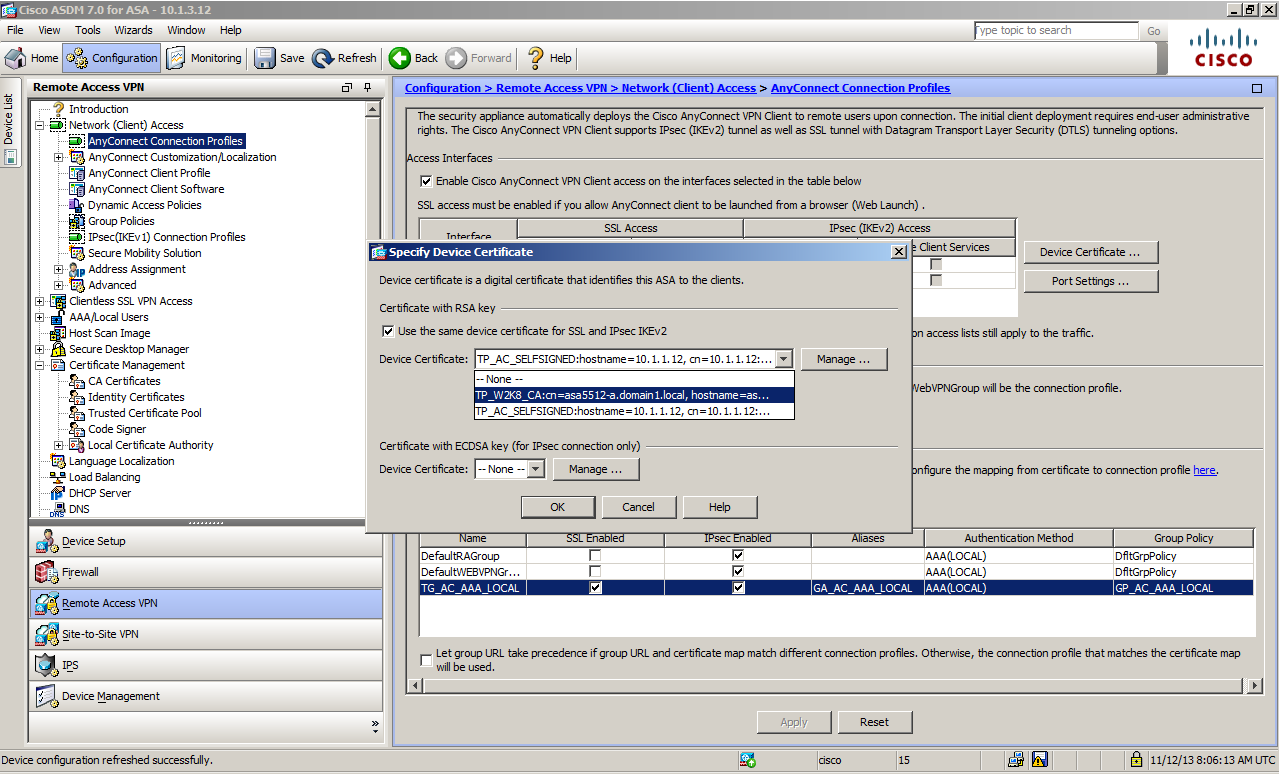Select the Language Localization tree item
Screen dimensions: 1279x775
[x=121, y=461]
